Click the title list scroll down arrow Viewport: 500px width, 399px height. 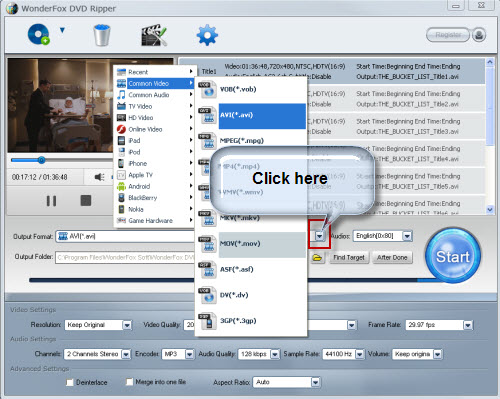point(490,209)
